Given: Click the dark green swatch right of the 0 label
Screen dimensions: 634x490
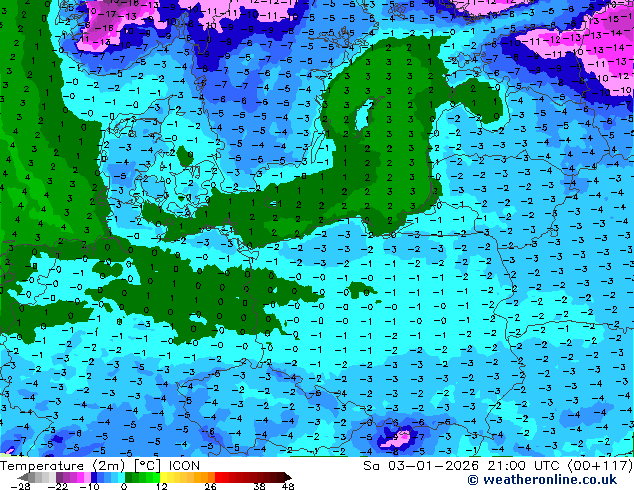Looking at the screenshot, I should (x=129, y=477).
